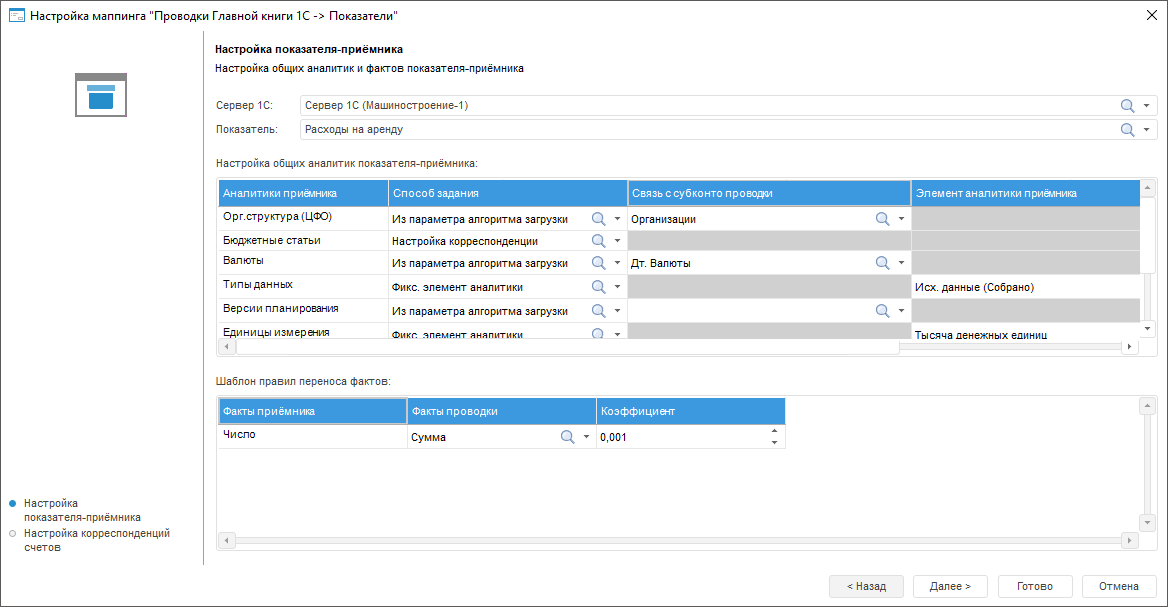
Task: Click search icon in Типы данных row
Action: pos(599,287)
